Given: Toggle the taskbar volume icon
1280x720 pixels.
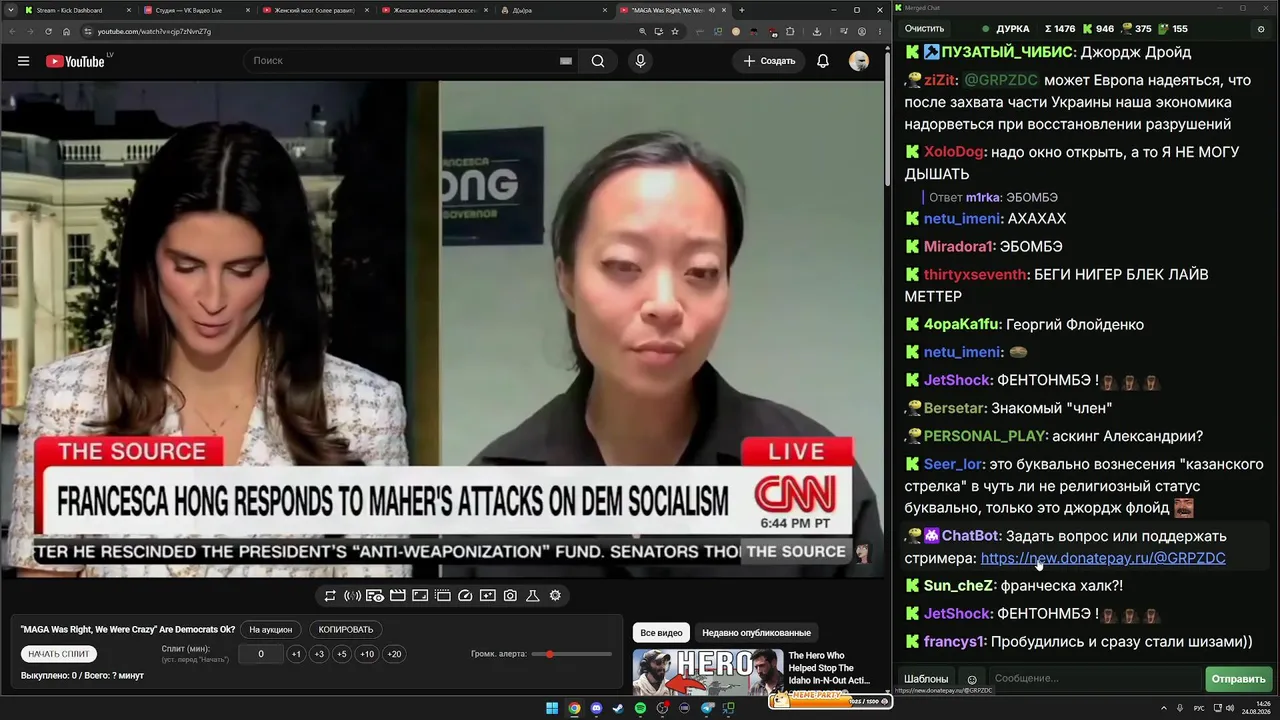Looking at the screenshot, I should [1229, 708].
